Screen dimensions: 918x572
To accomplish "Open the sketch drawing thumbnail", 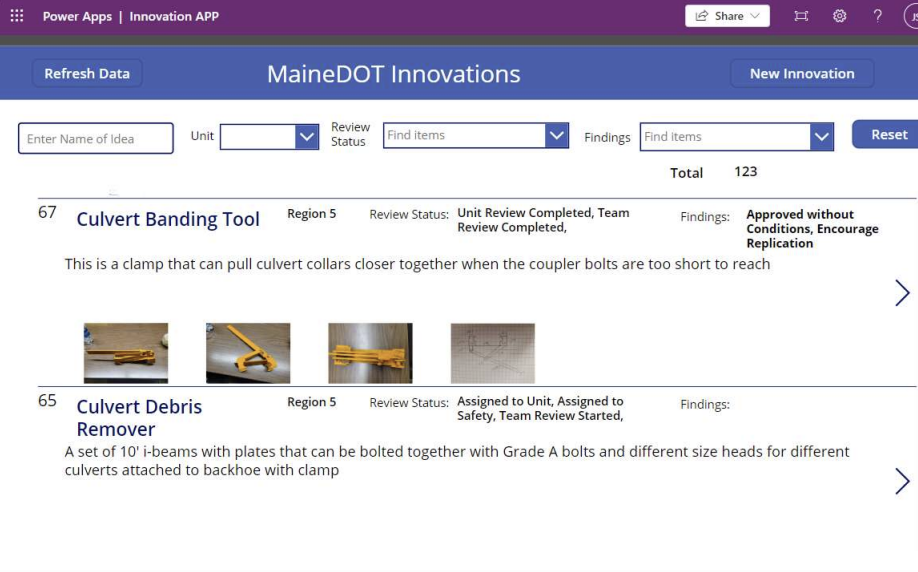I will point(493,353).
